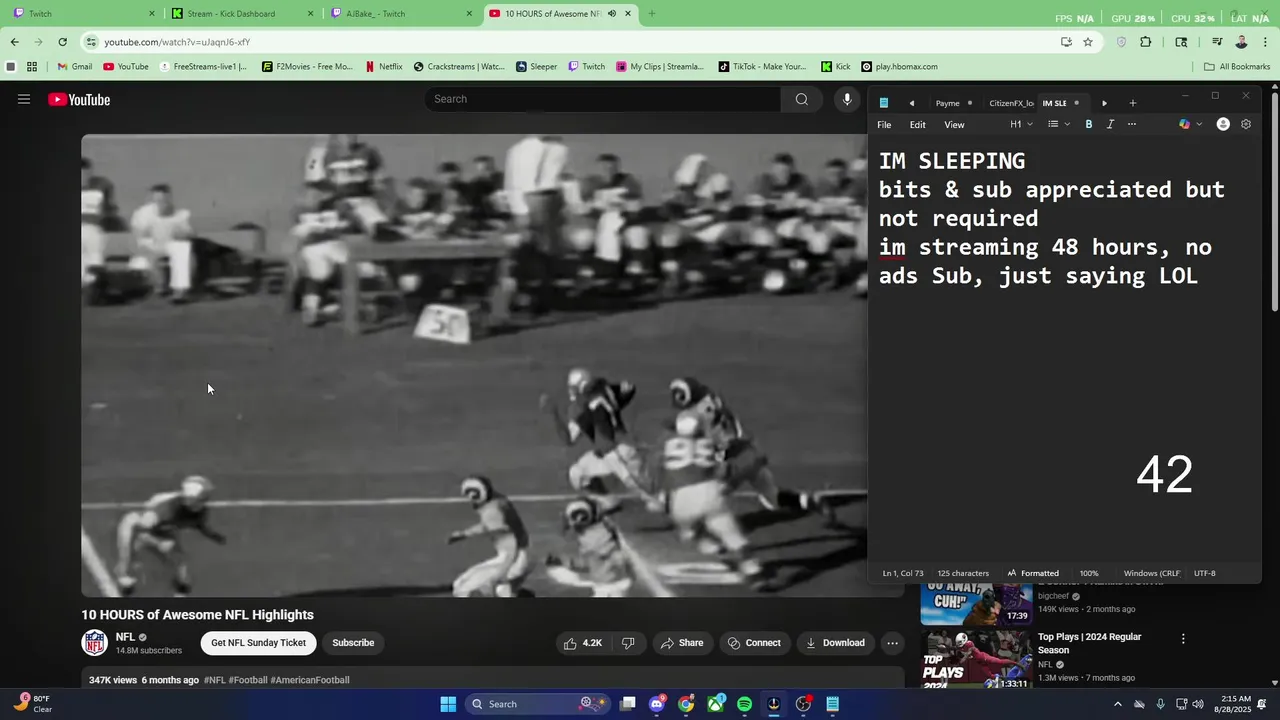1280x720 pixels.
Task: Bookmark this page with the star icon
Action: tap(1088, 42)
